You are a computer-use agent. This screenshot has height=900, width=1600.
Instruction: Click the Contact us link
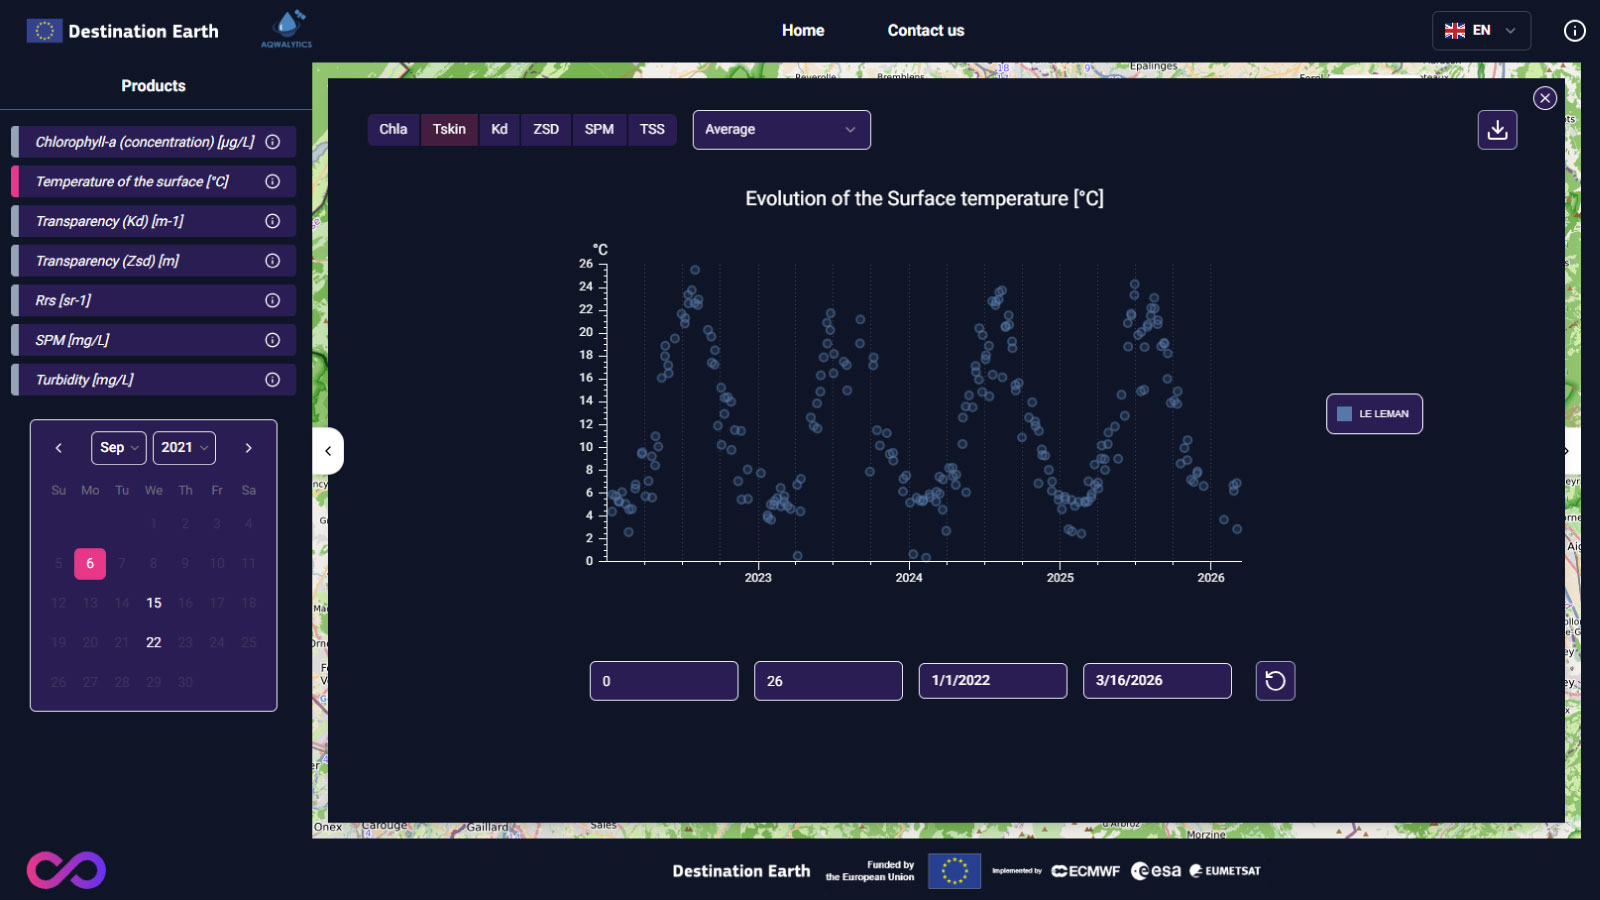click(925, 30)
